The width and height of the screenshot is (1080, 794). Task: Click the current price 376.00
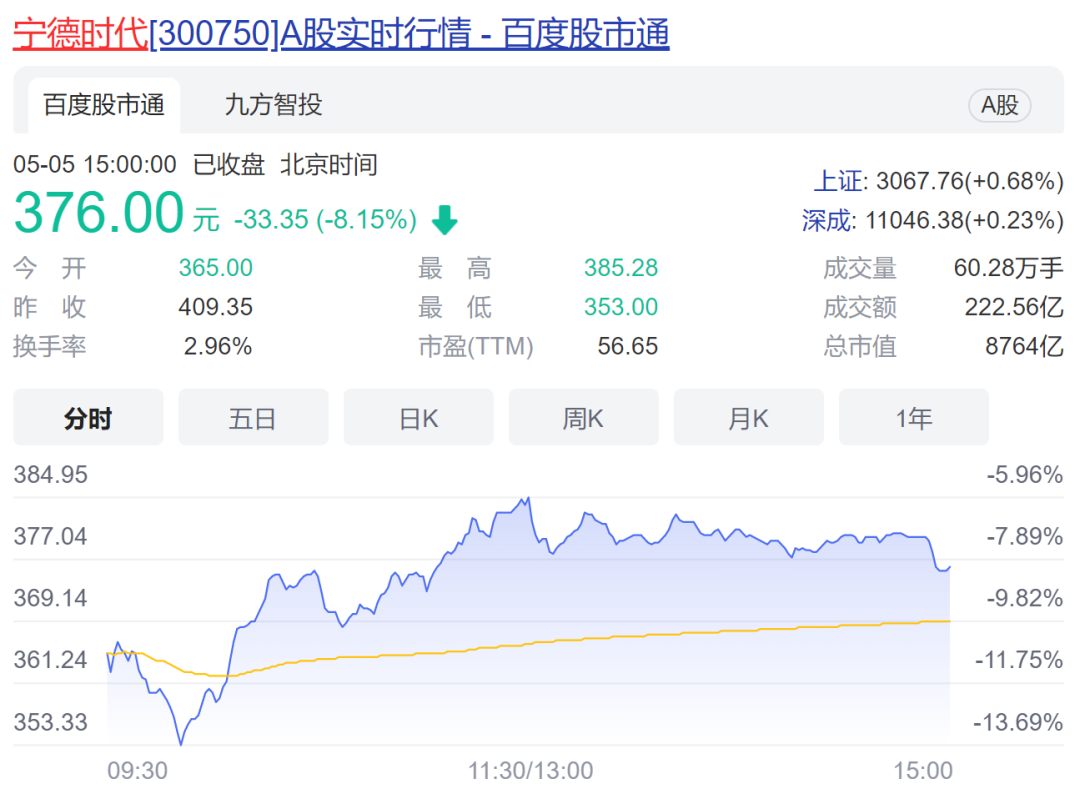pyautogui.click(x=98, y=213)
